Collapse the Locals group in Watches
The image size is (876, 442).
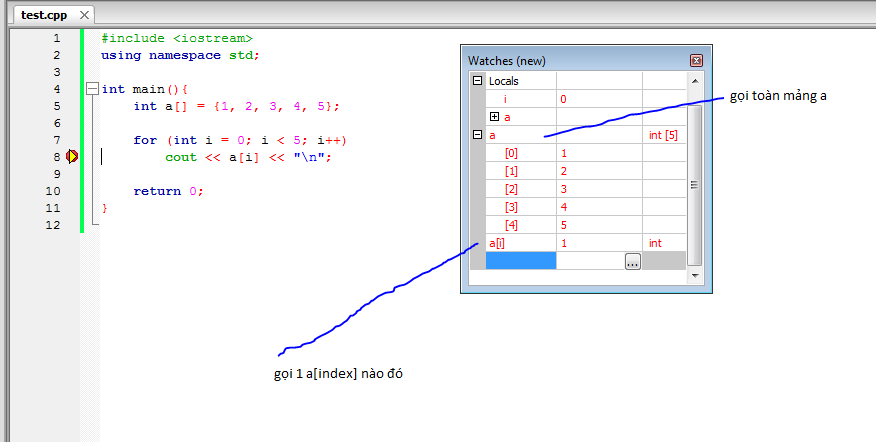(x=478, y=81)
